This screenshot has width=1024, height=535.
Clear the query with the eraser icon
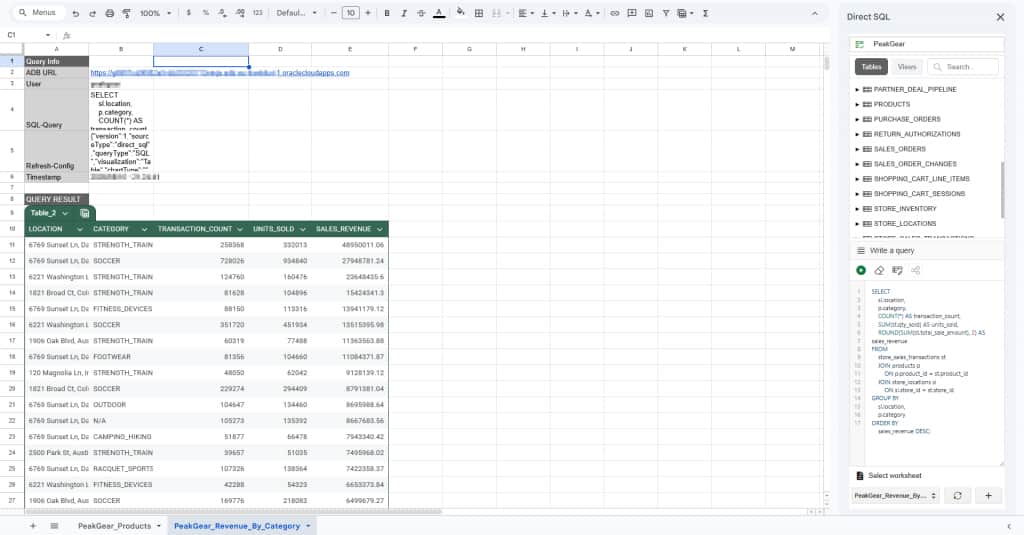(879, 270)
